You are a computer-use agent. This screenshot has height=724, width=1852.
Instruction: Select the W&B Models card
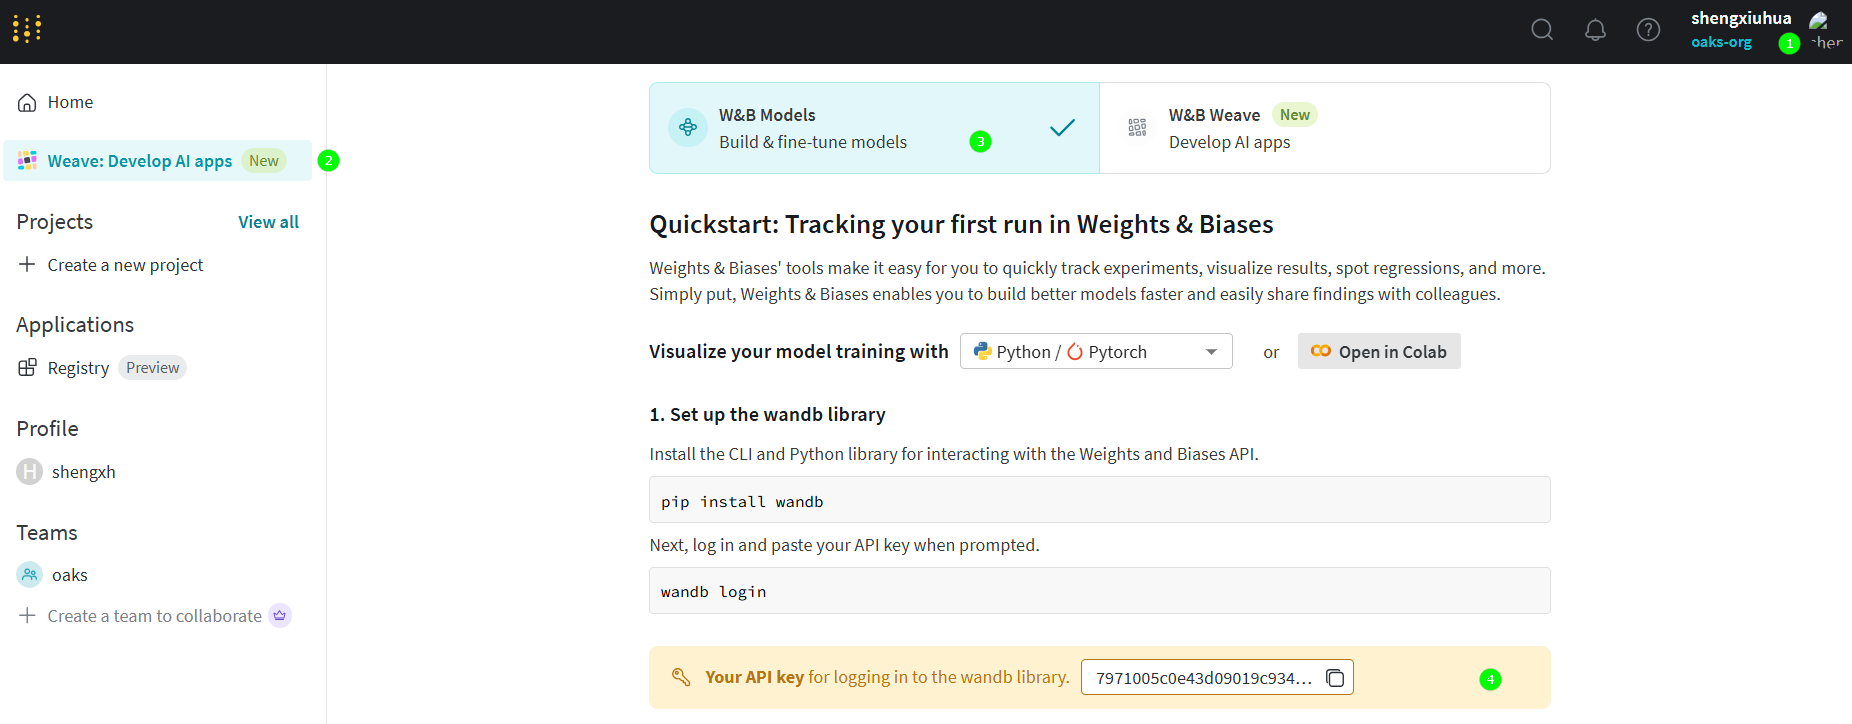[x=874, y=128]
